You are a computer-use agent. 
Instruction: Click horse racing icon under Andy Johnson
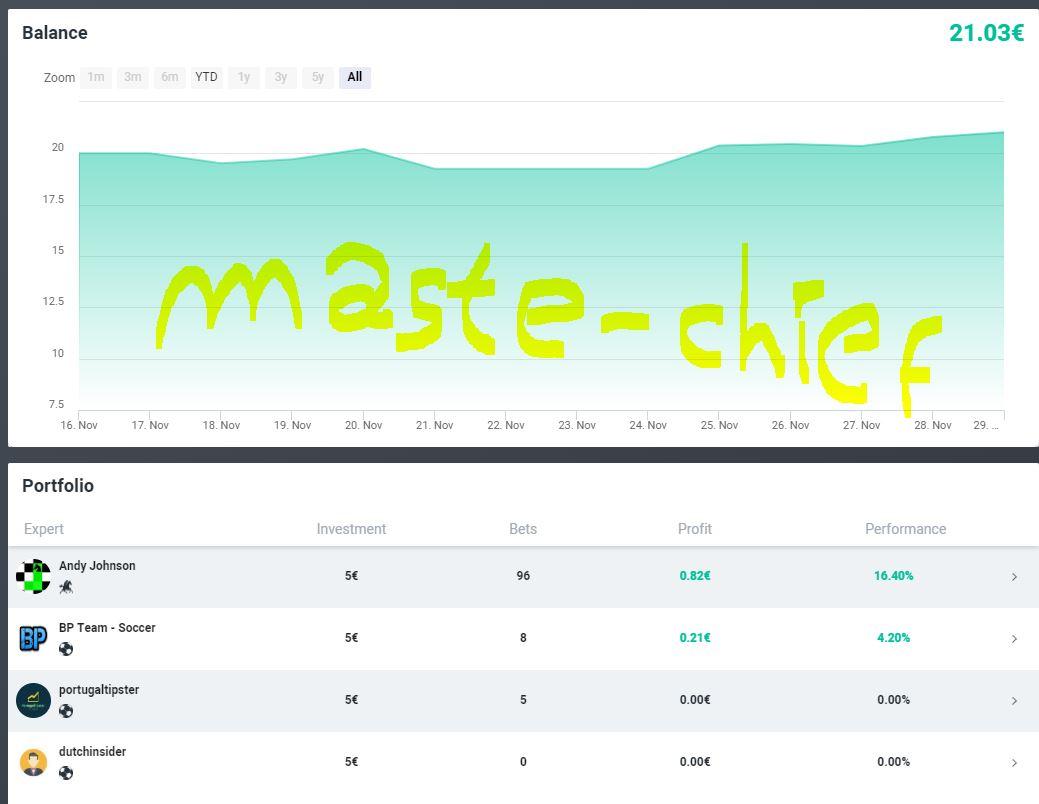pyautogui.click(x=66, y=587)
